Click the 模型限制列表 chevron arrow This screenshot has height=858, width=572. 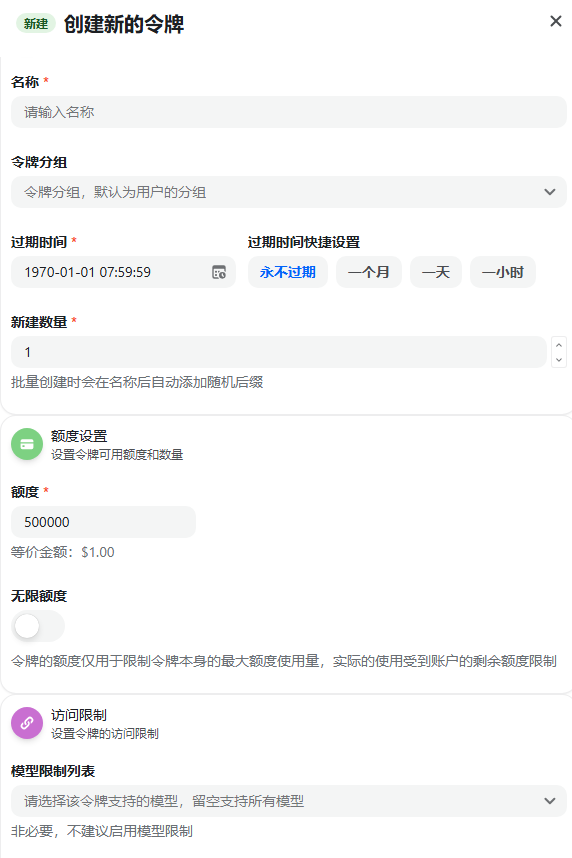tap(550, 801)
